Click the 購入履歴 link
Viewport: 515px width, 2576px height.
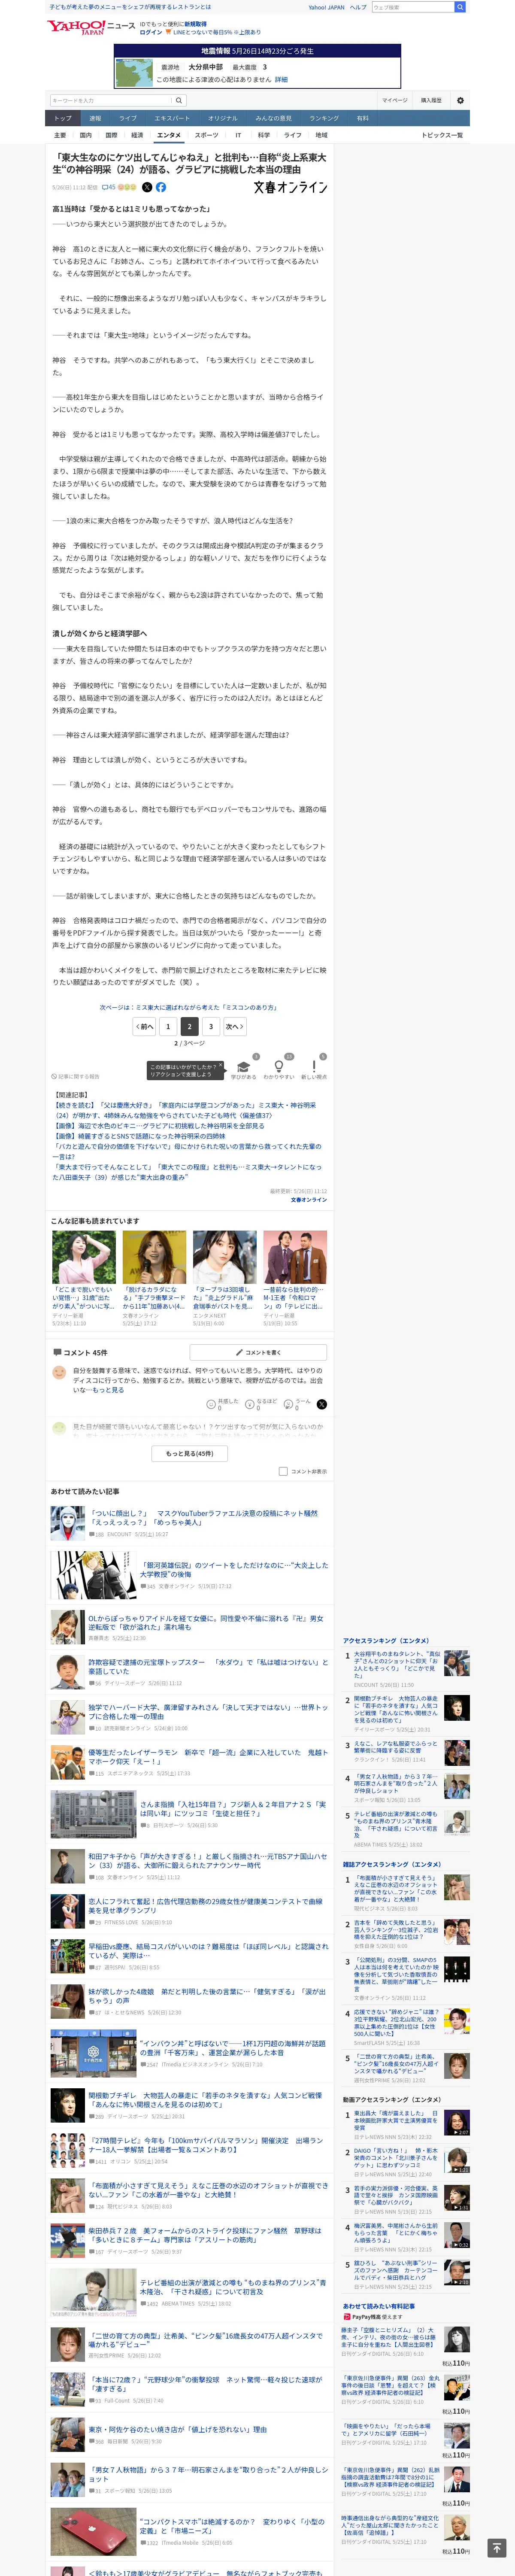tap(431, 100)
